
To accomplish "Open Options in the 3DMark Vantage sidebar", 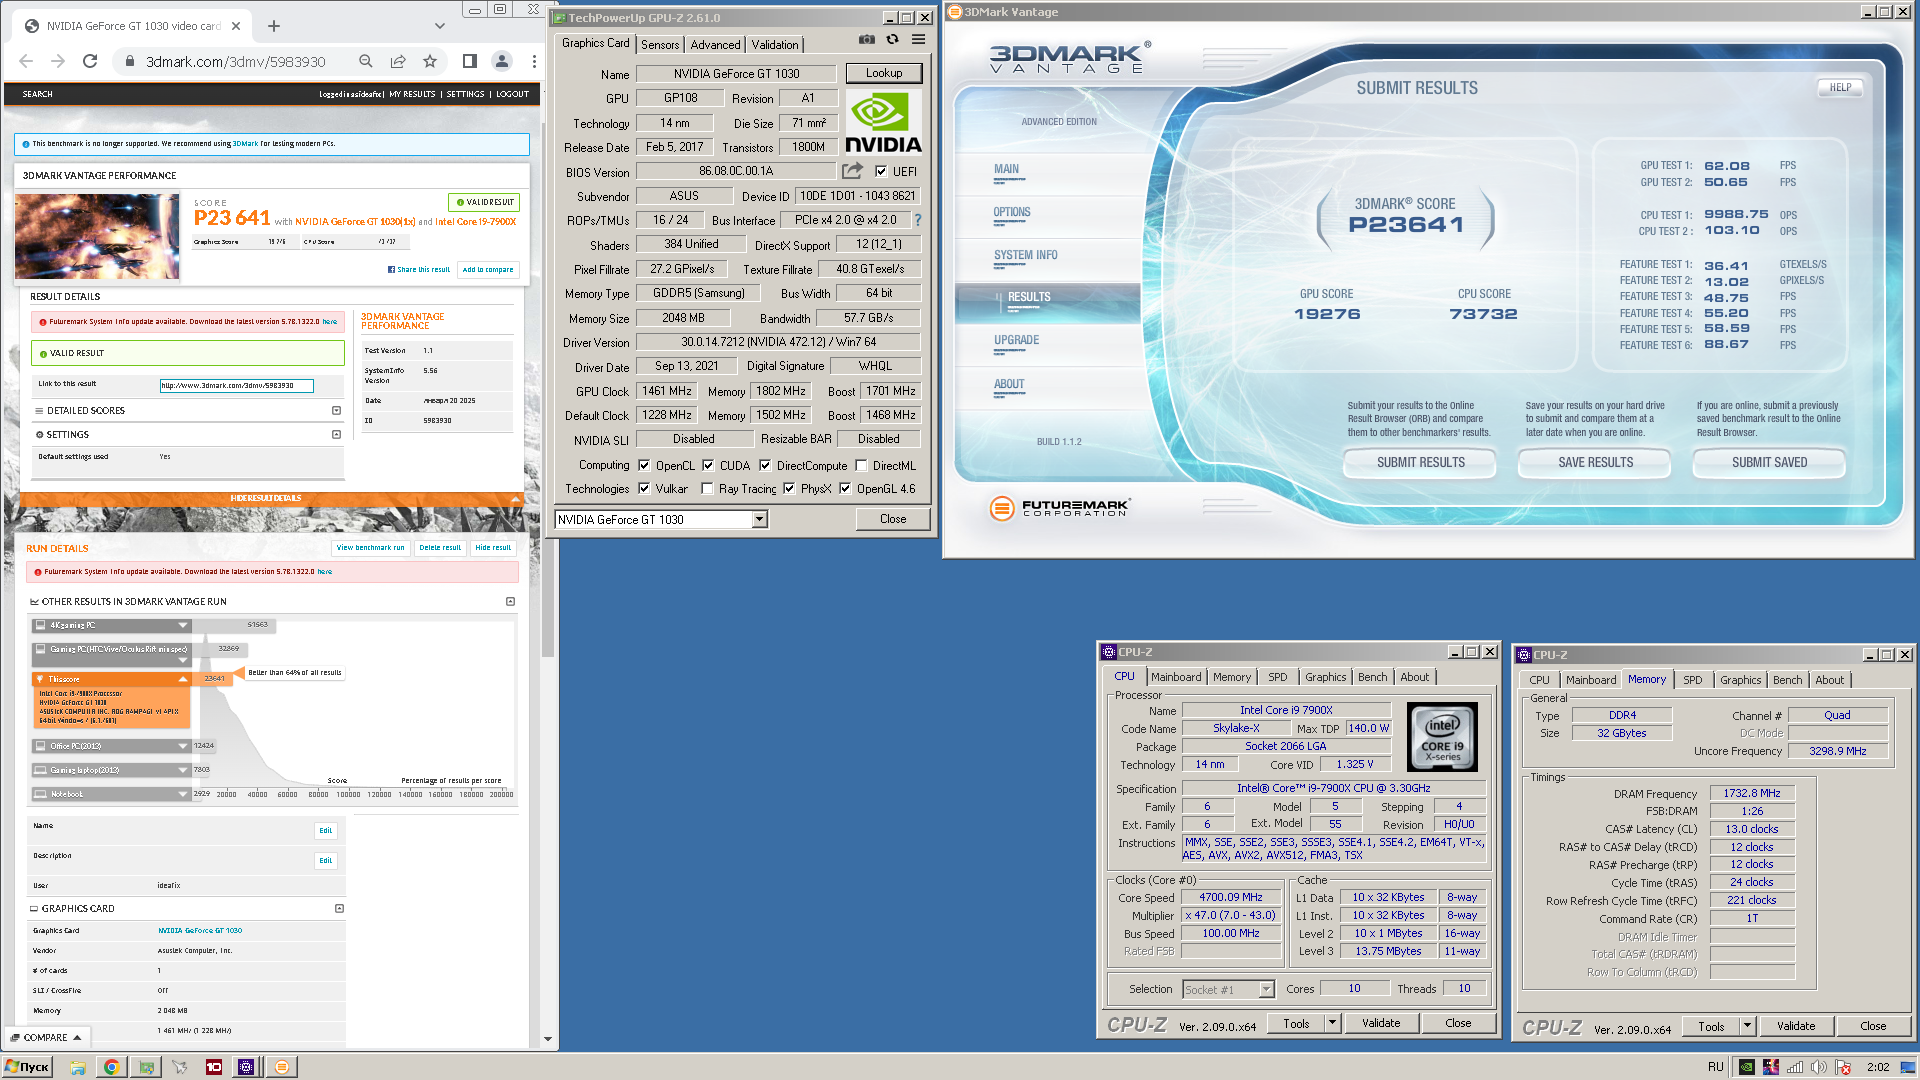I will [x=1012, y=212].
